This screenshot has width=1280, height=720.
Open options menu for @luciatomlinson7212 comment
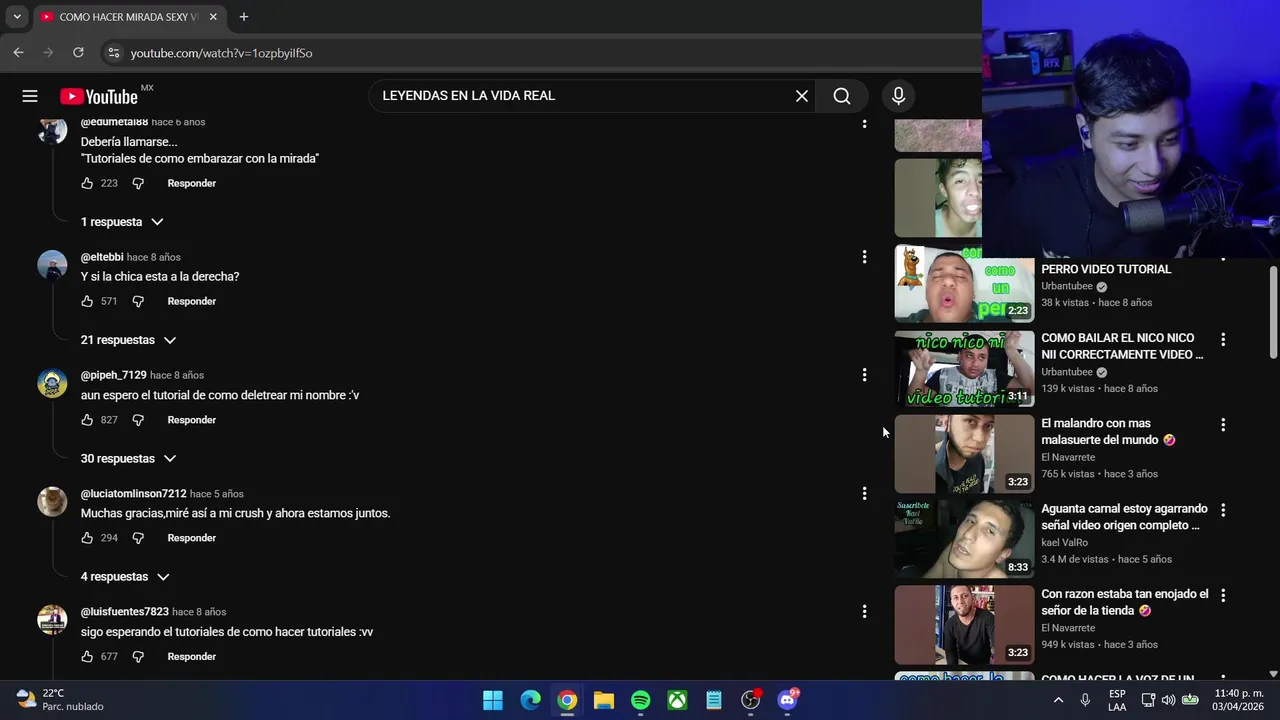click(864, 493)
